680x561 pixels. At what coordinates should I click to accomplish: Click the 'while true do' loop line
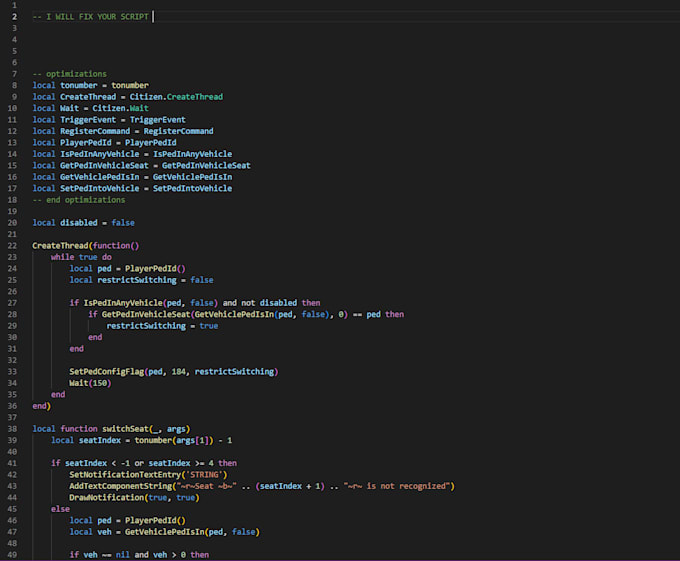81,257
